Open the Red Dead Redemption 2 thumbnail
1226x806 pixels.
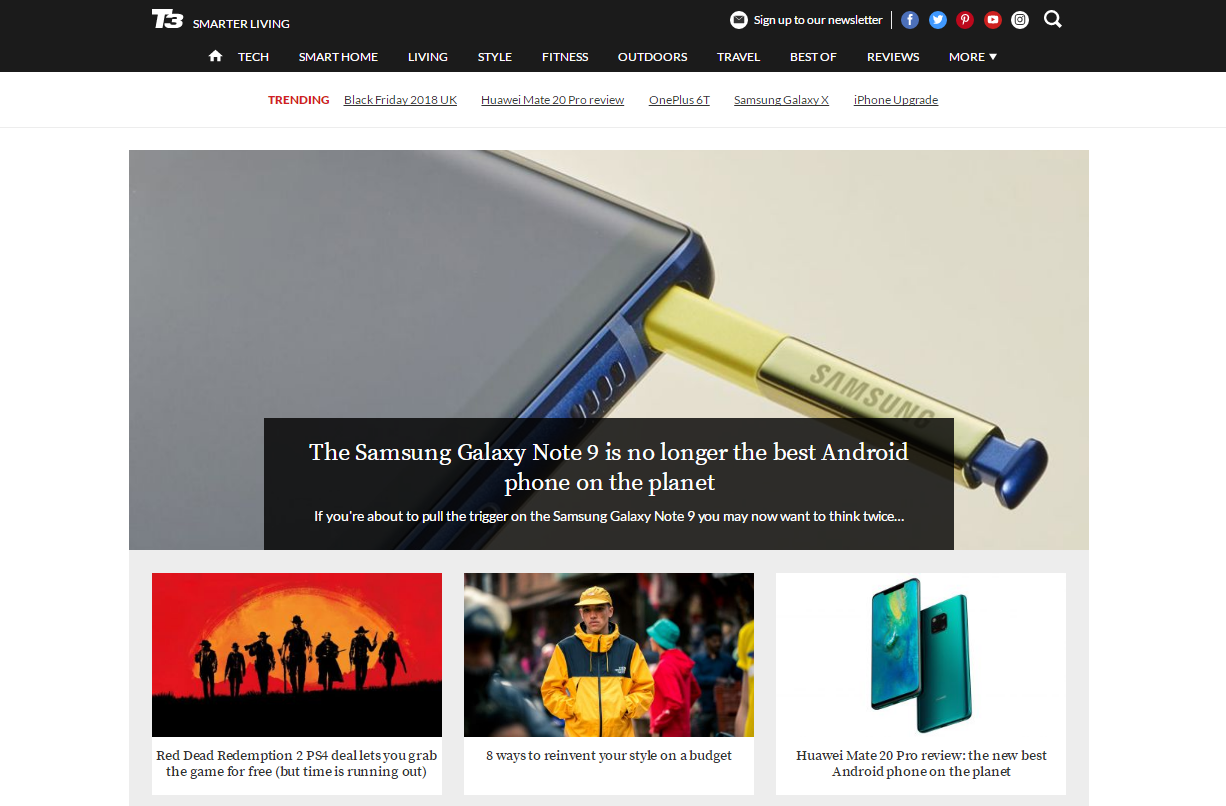click(297, 655)
